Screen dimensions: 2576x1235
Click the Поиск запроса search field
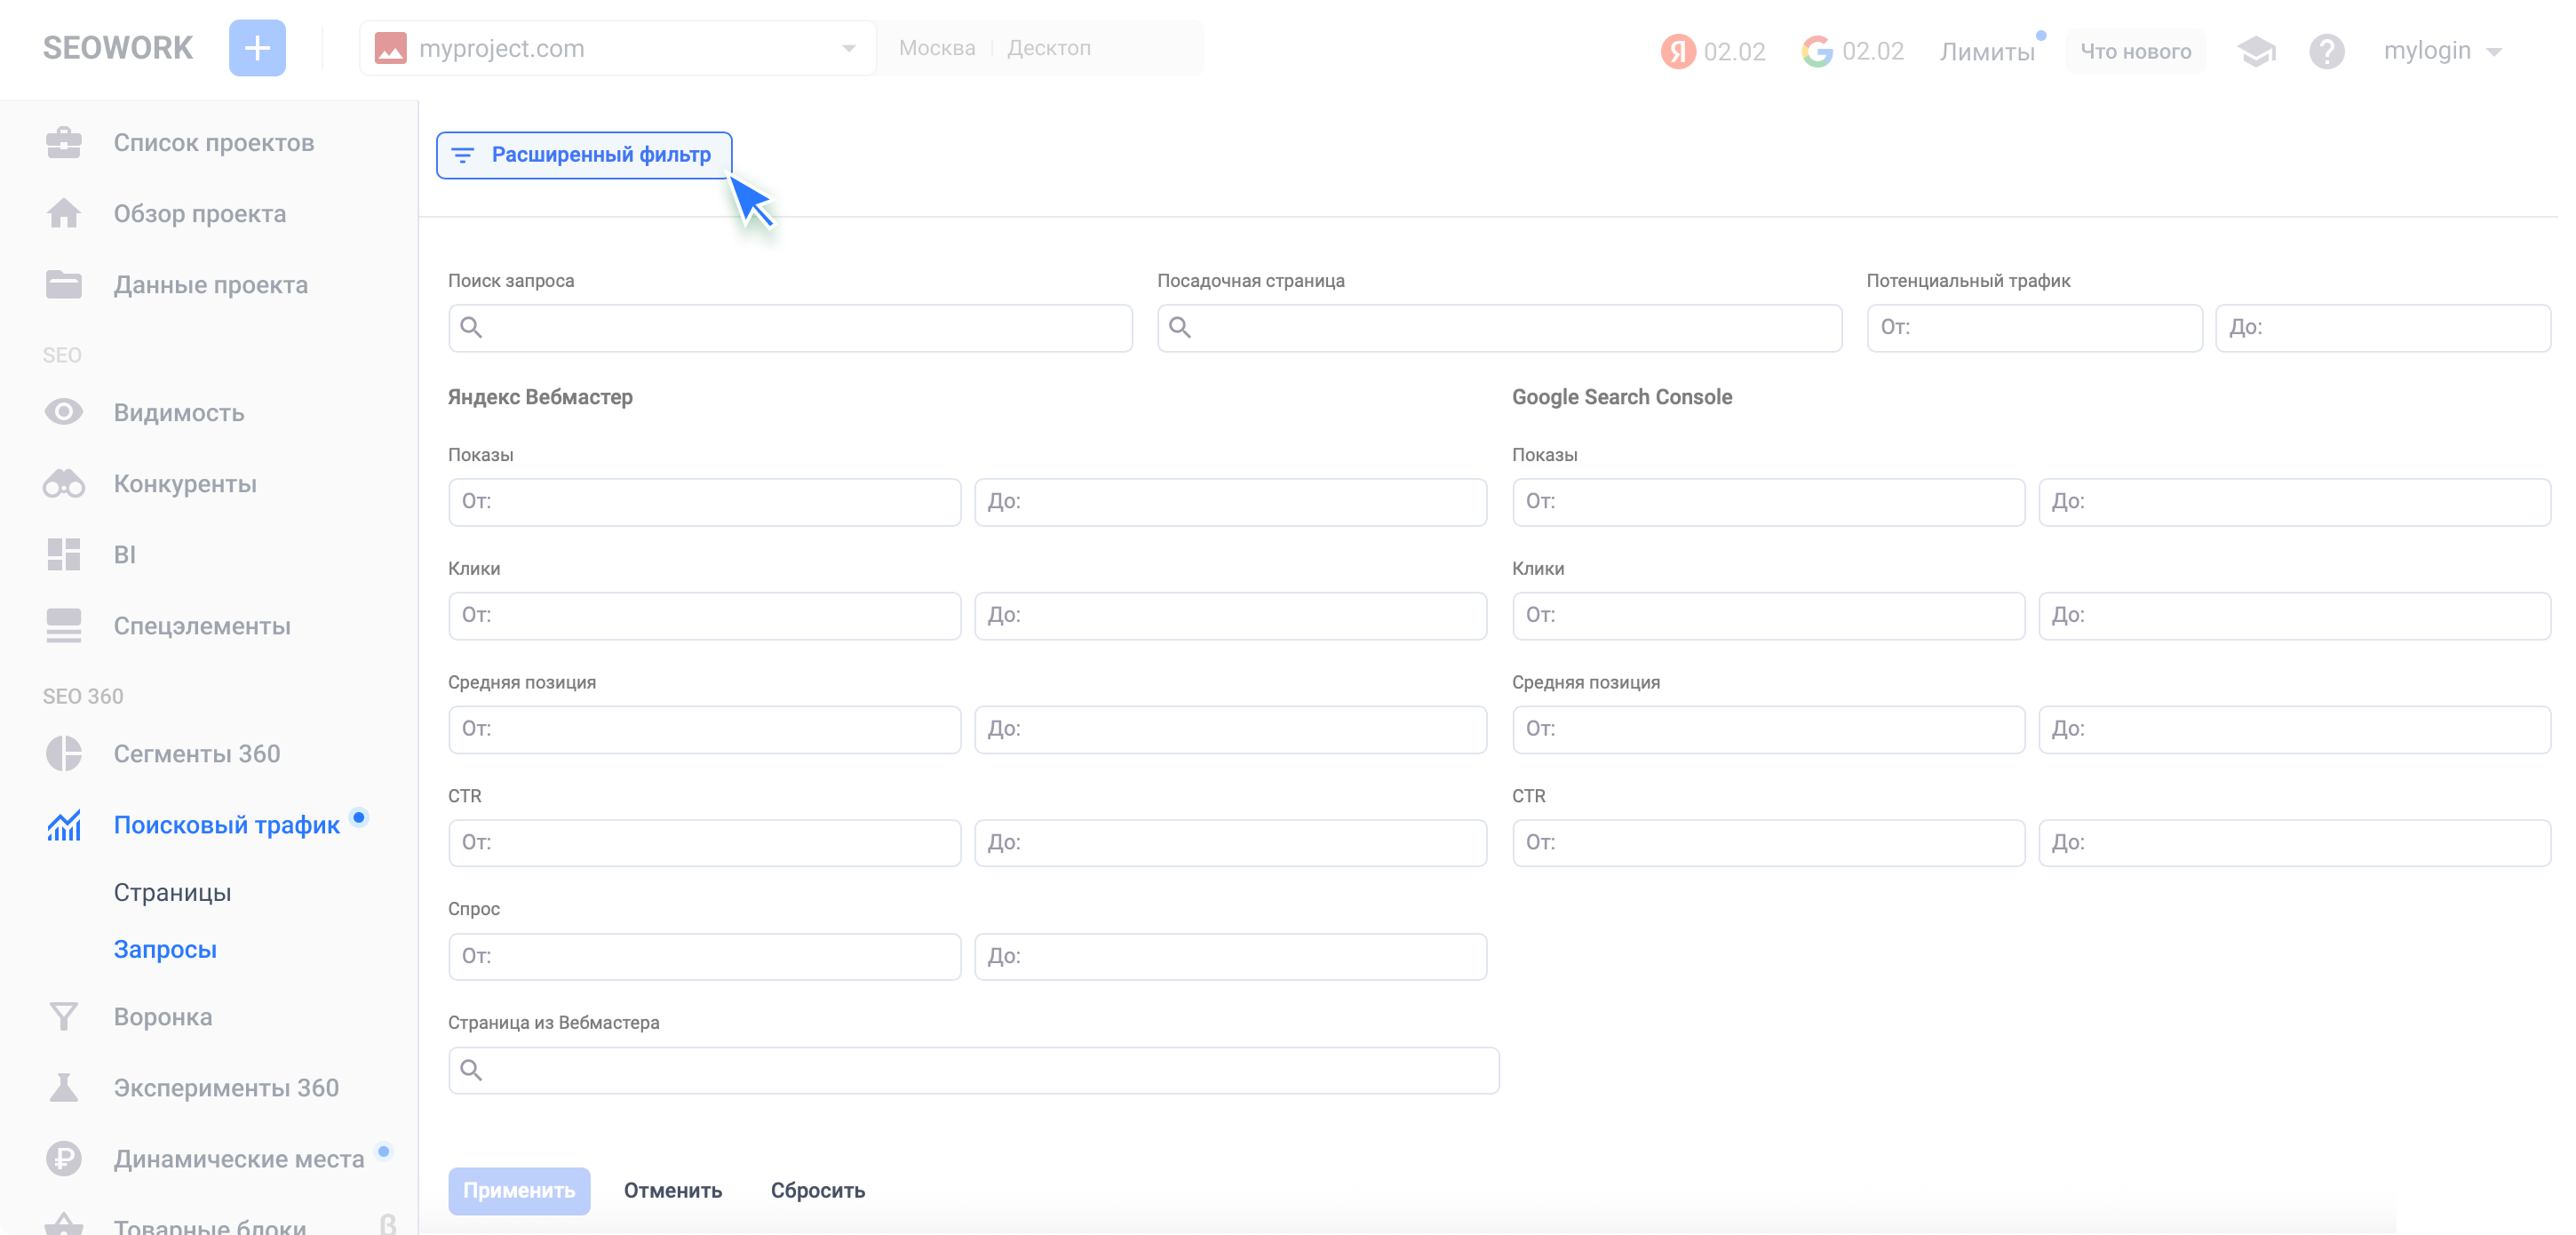(x=790, y=328)
